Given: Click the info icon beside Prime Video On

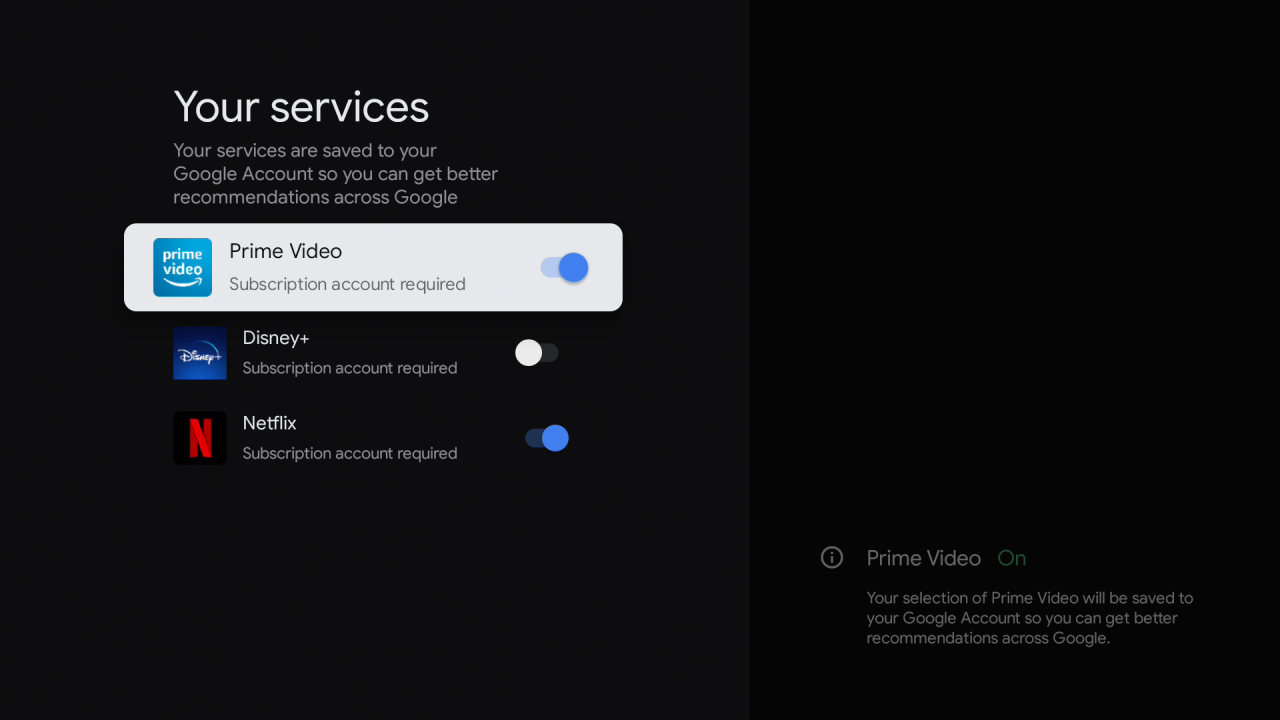Looking at the screenshot, I should pos(832,558).
